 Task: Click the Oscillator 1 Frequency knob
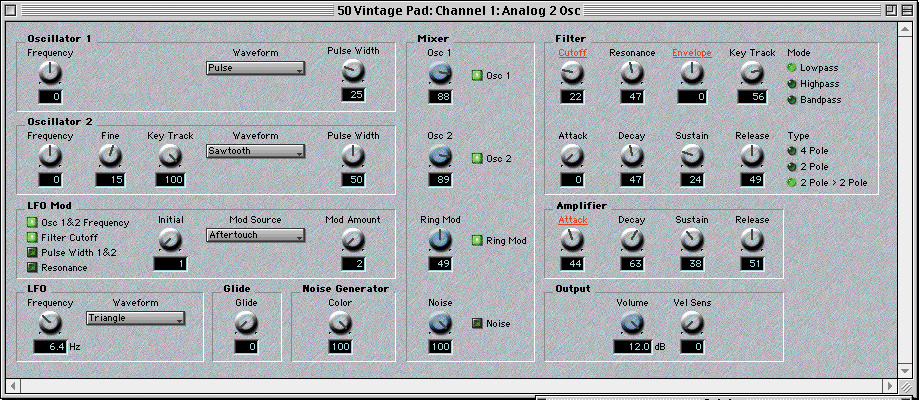[x=50, y=73]
